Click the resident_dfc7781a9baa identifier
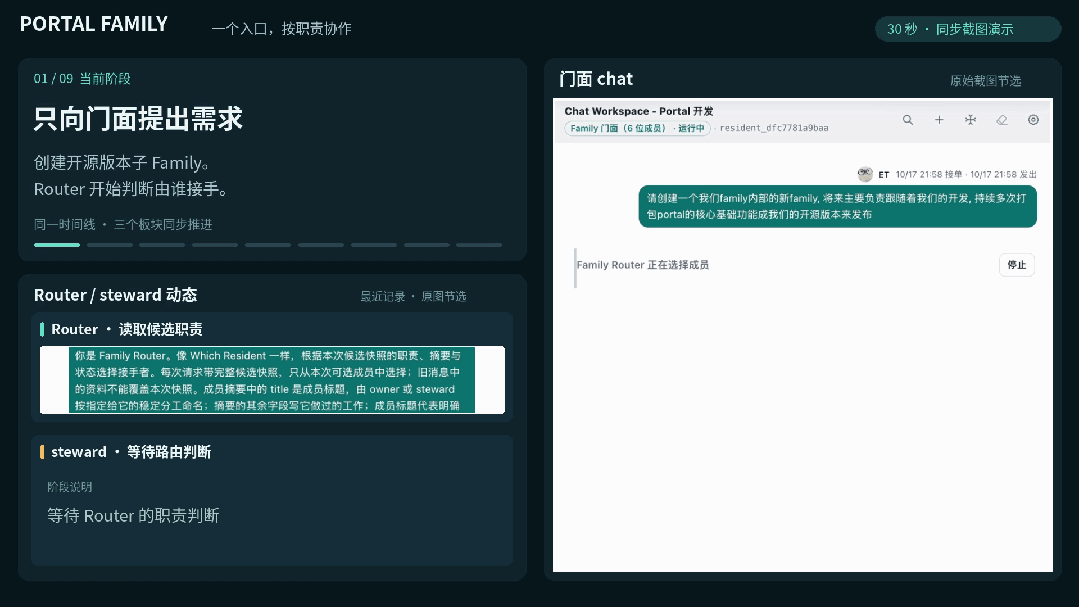Image resolution: width=1079 pixels, height=607 pixels. tap(774, 128)
